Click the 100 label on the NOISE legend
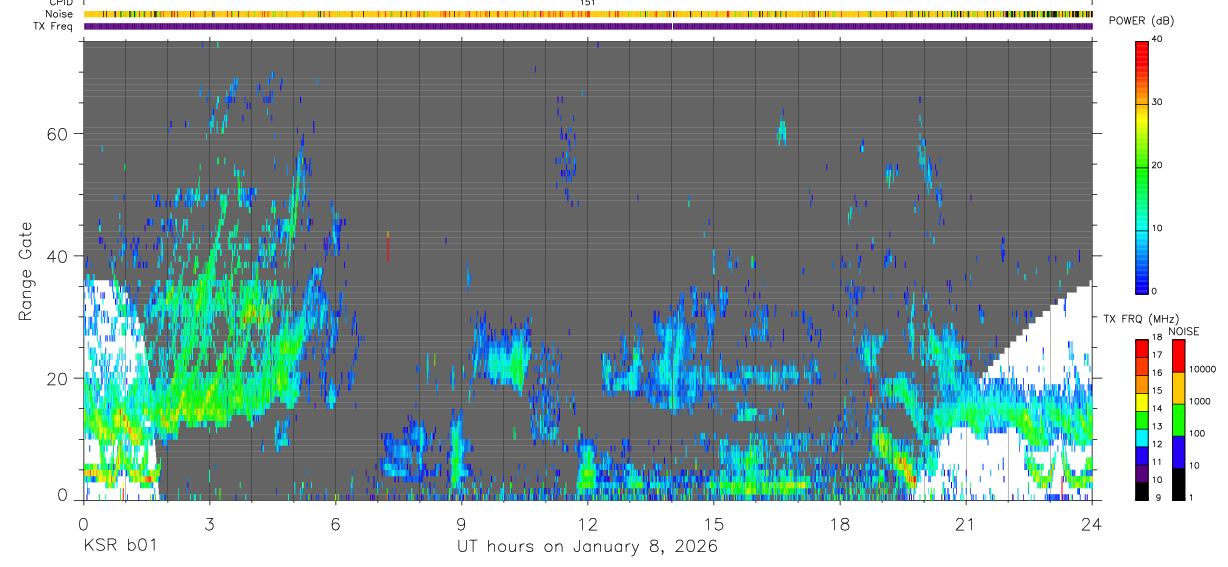This screenshot has width=1228, height=567. [x=1196, y=434]
